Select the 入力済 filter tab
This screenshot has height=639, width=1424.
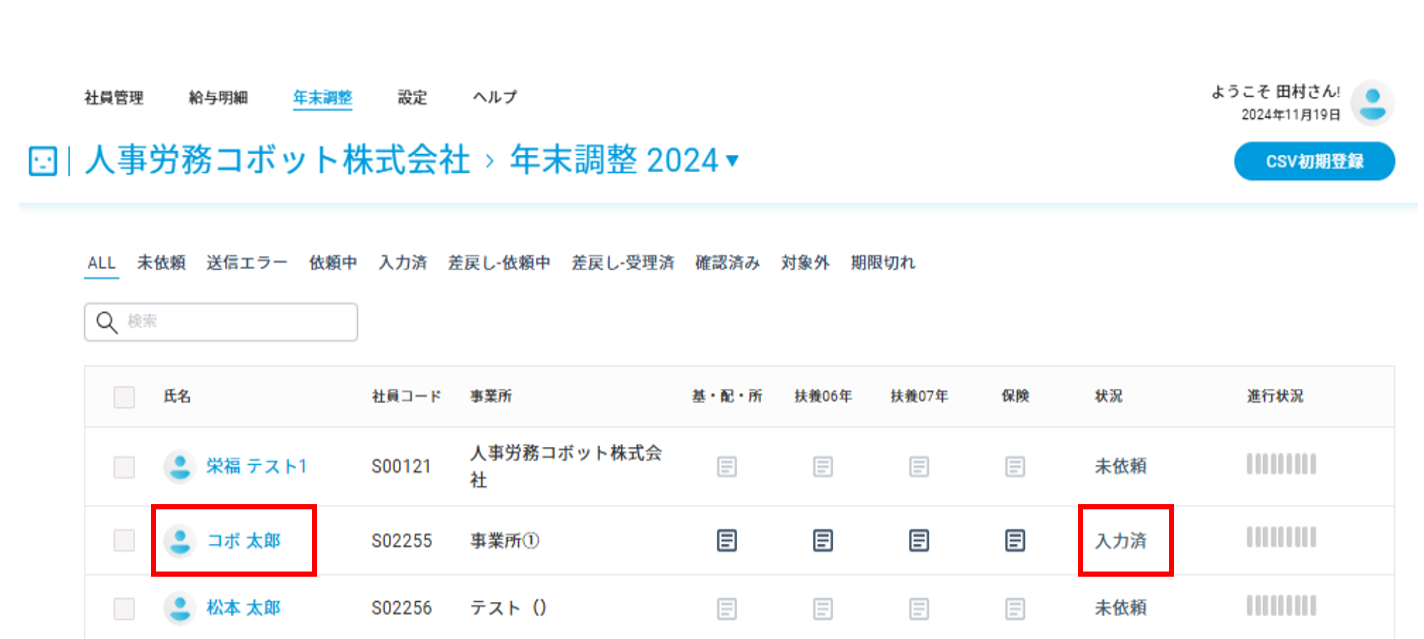point(403,264)
